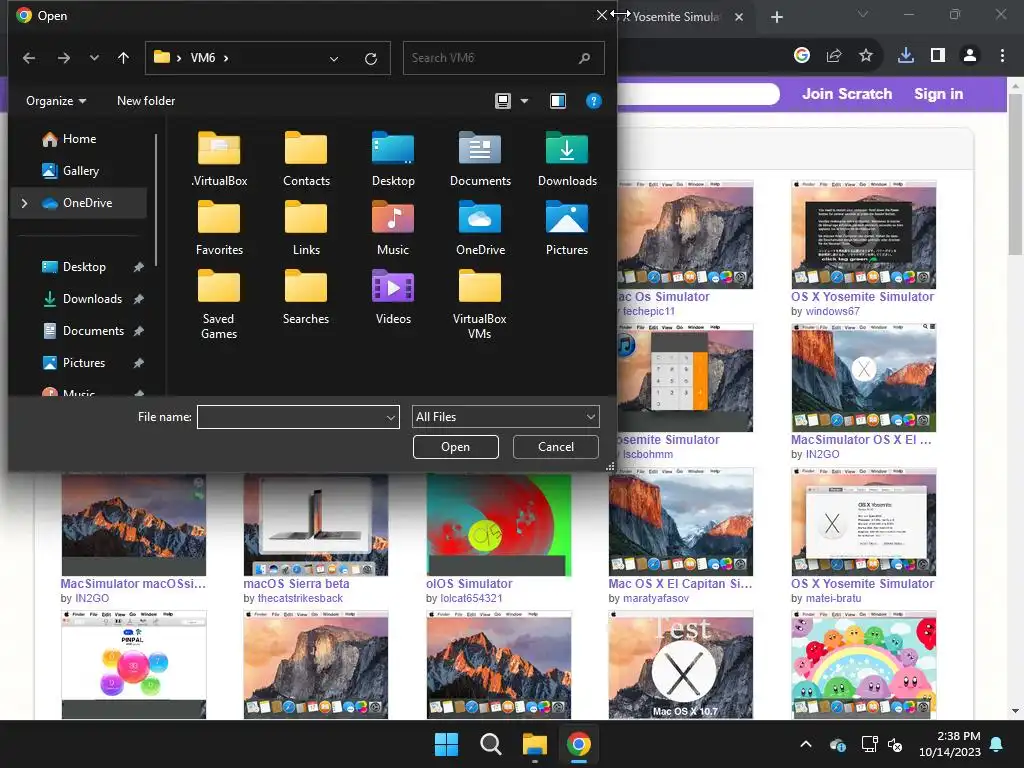Viewport: 1024px width, 768px height.
Task: Click VM6 in the address breadcrumb
Action: click(x=202, y=58)
